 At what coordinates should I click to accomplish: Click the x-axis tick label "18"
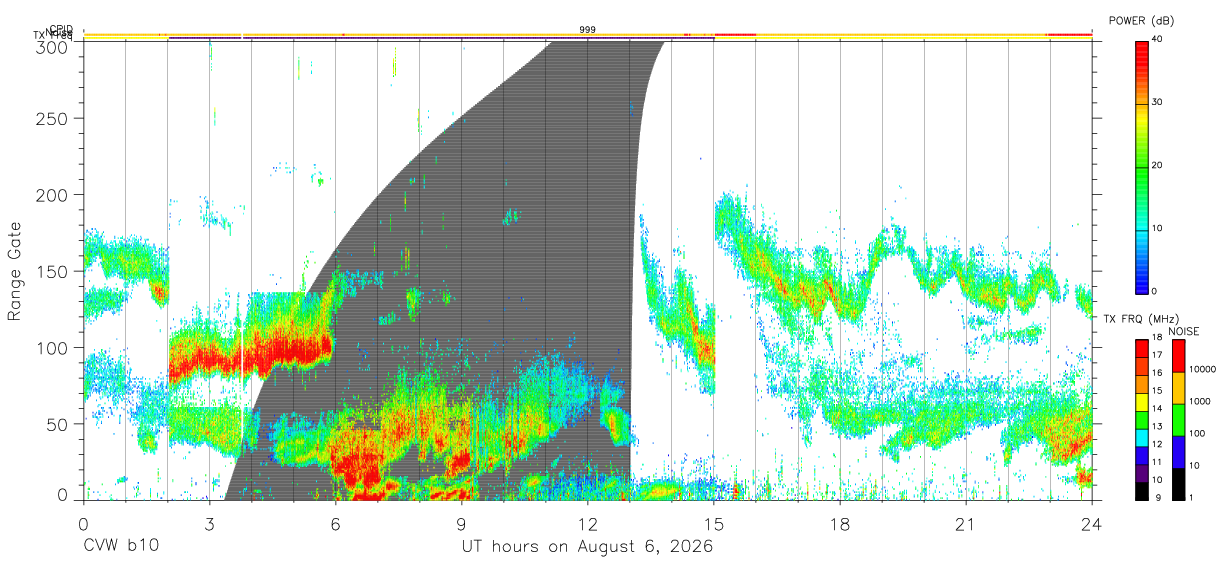[x=840, y=524]
